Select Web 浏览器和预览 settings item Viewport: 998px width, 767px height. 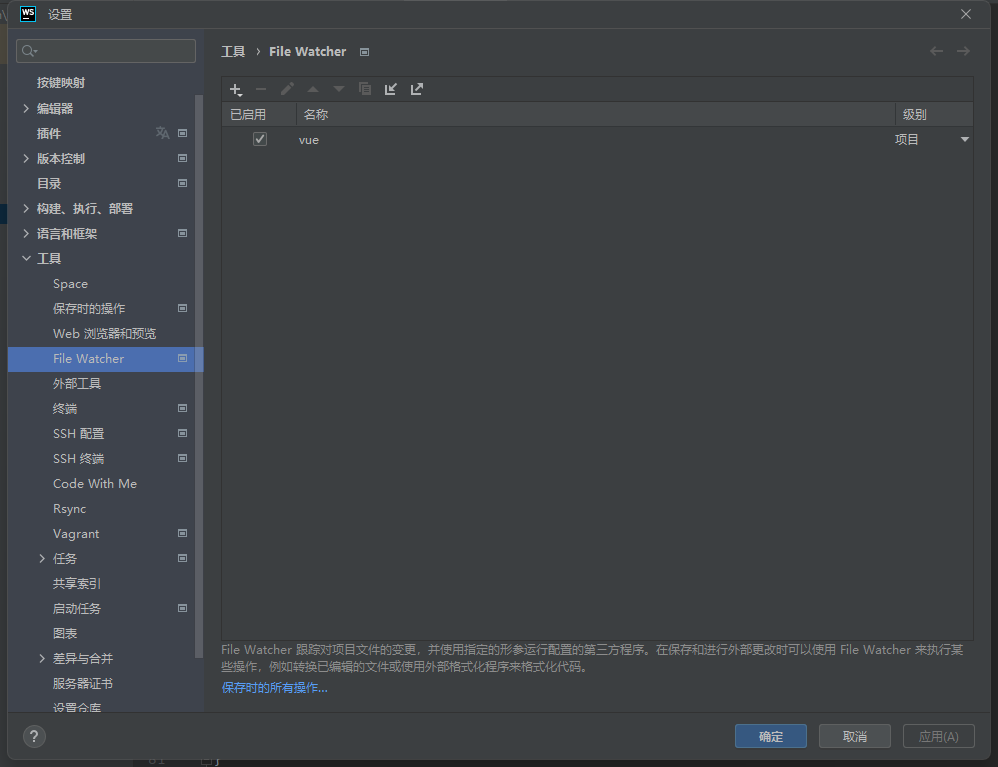coord(104,334)
